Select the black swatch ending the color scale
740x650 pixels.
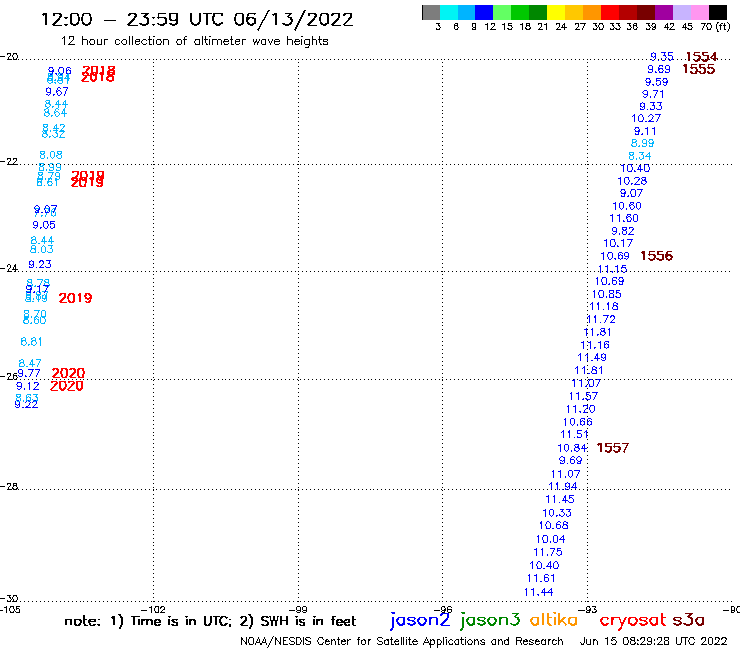tap(718, 12)
